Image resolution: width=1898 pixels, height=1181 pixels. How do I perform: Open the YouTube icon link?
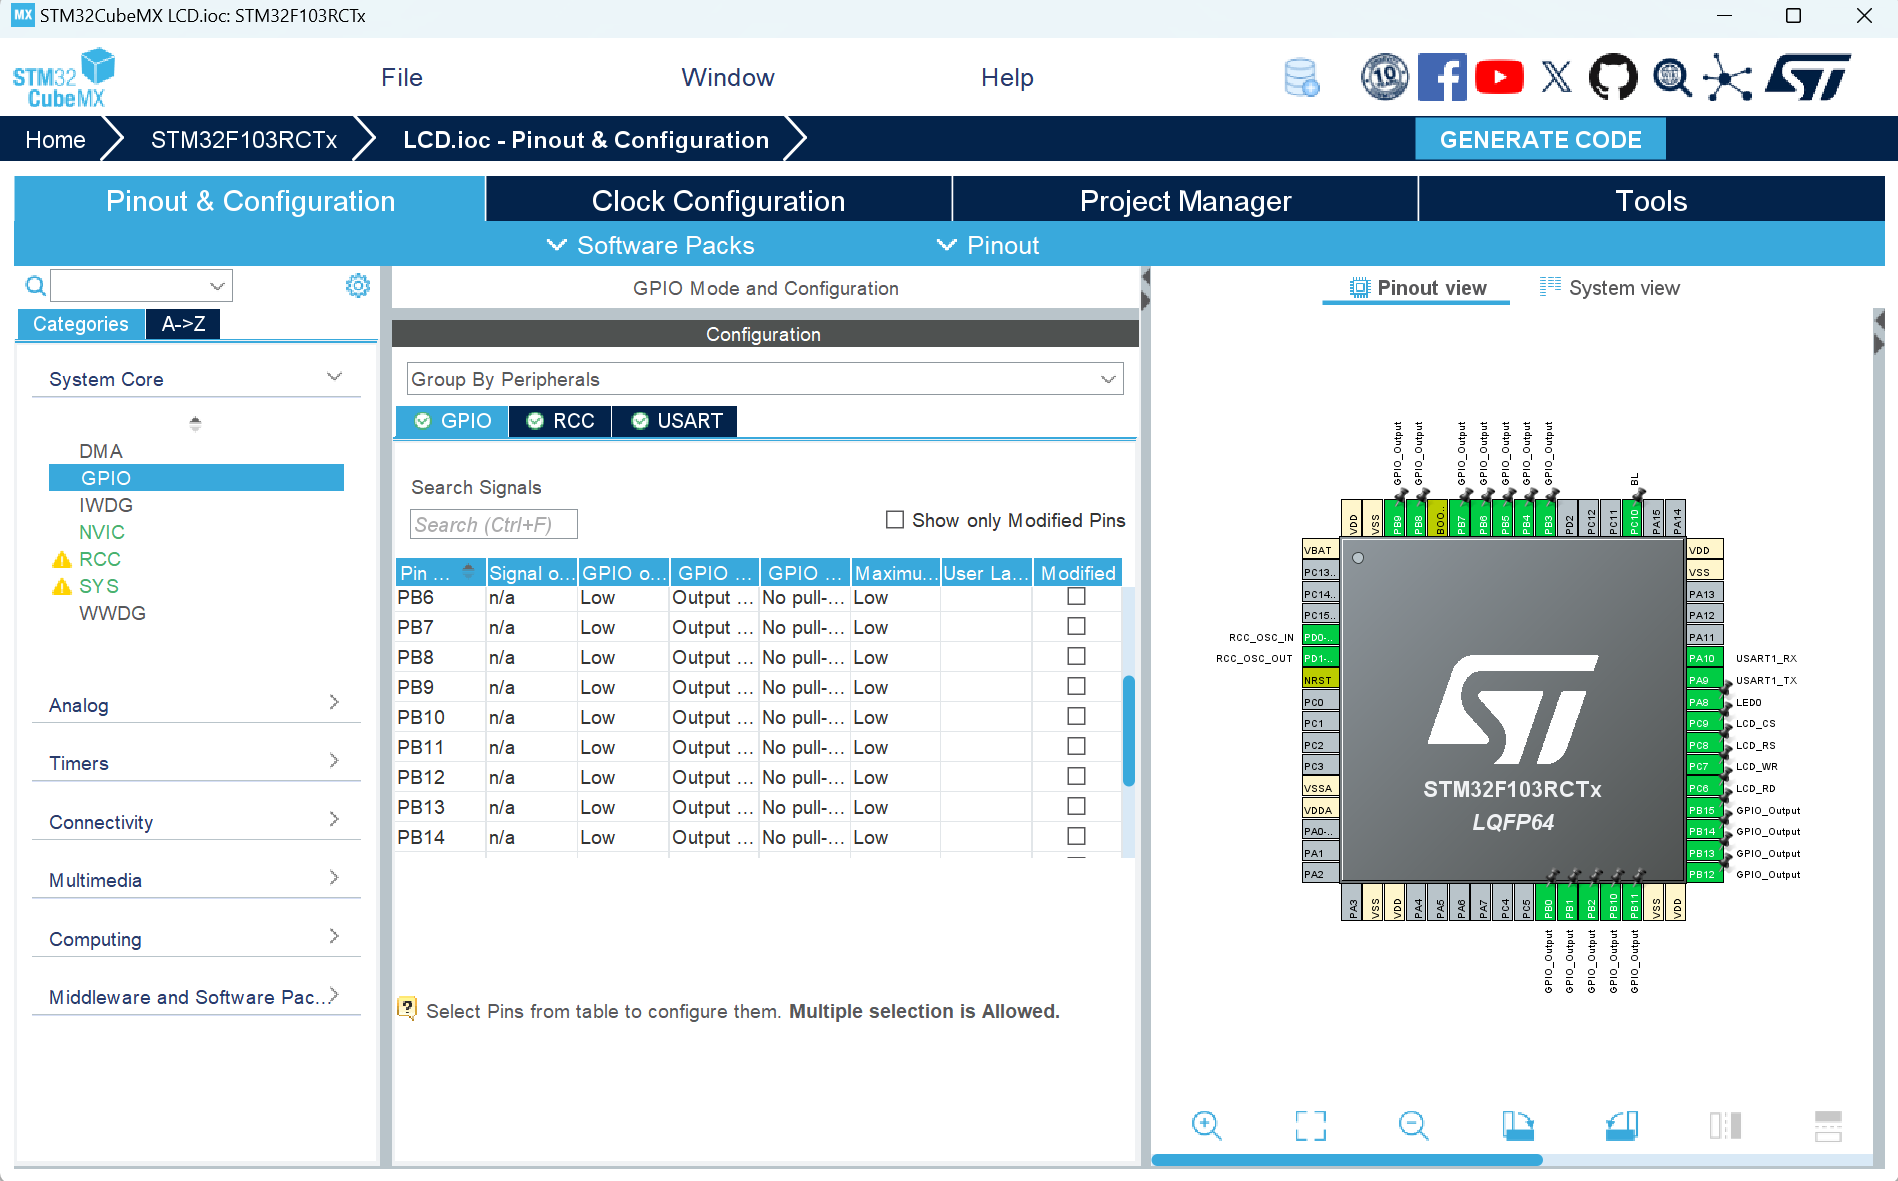click(1499, 77)
